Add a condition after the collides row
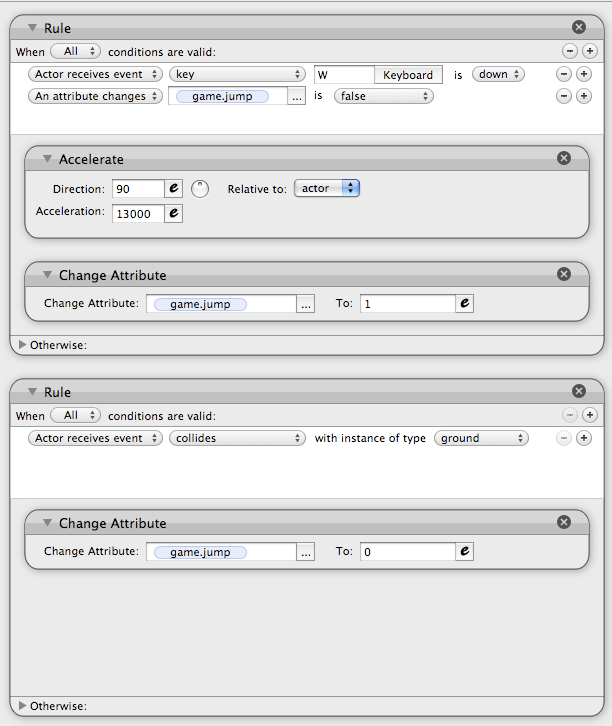The width and height of the screenshot is (612, 726). 584,438
